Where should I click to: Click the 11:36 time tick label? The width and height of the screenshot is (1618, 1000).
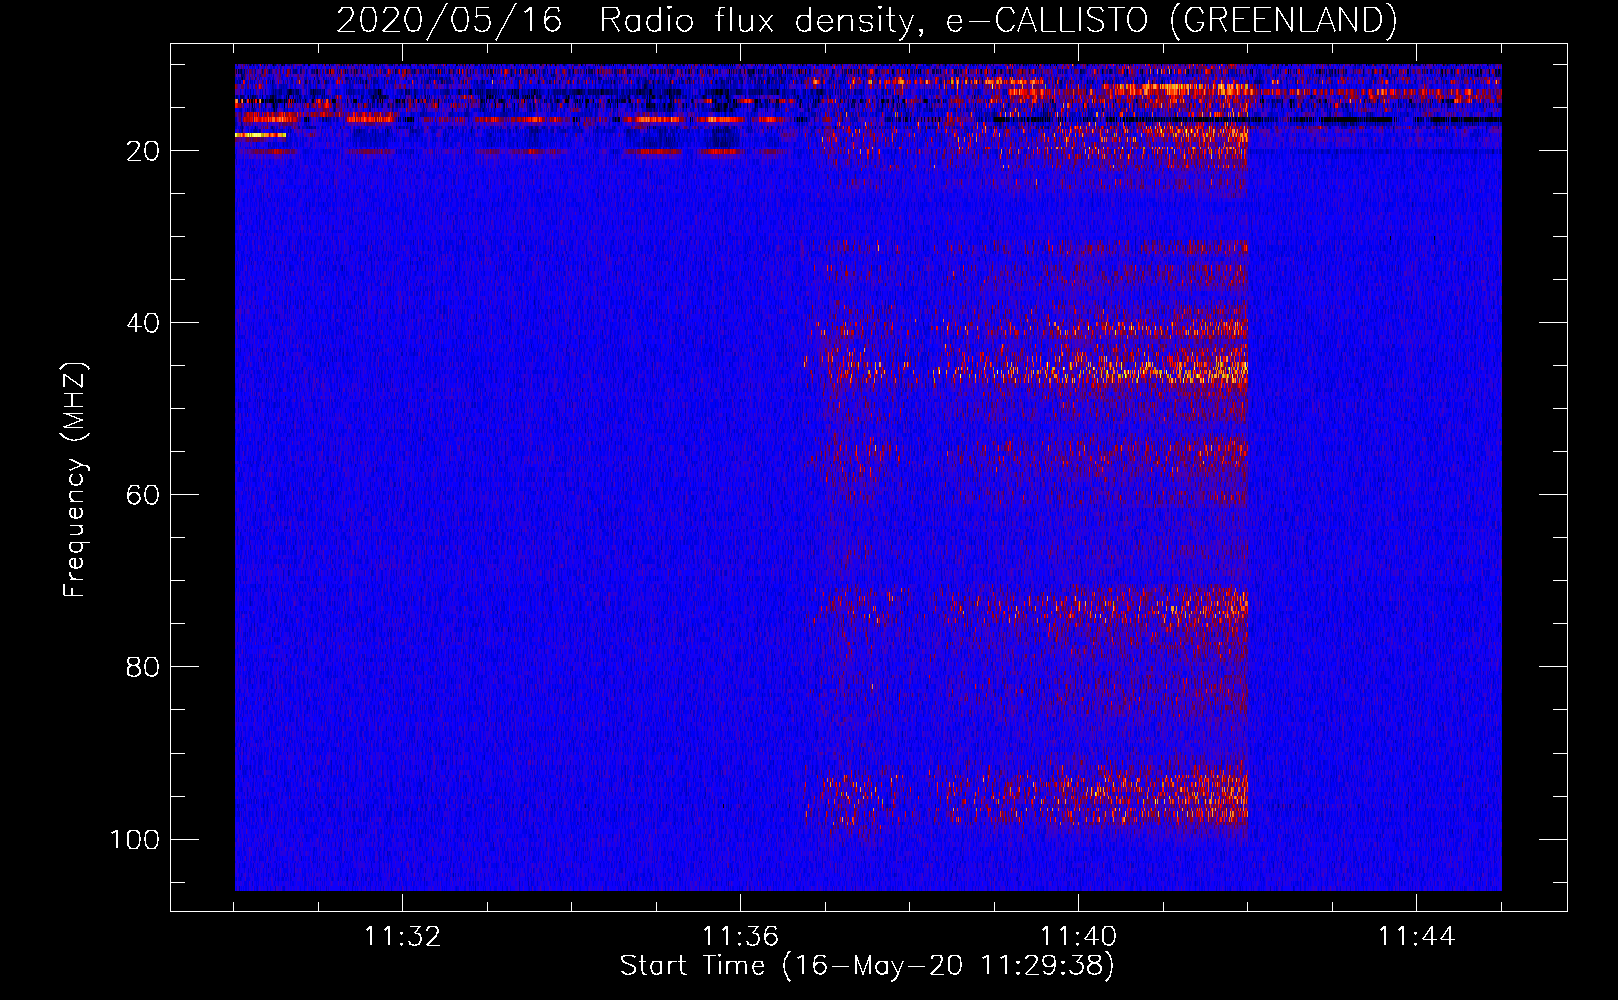(740, 937)
